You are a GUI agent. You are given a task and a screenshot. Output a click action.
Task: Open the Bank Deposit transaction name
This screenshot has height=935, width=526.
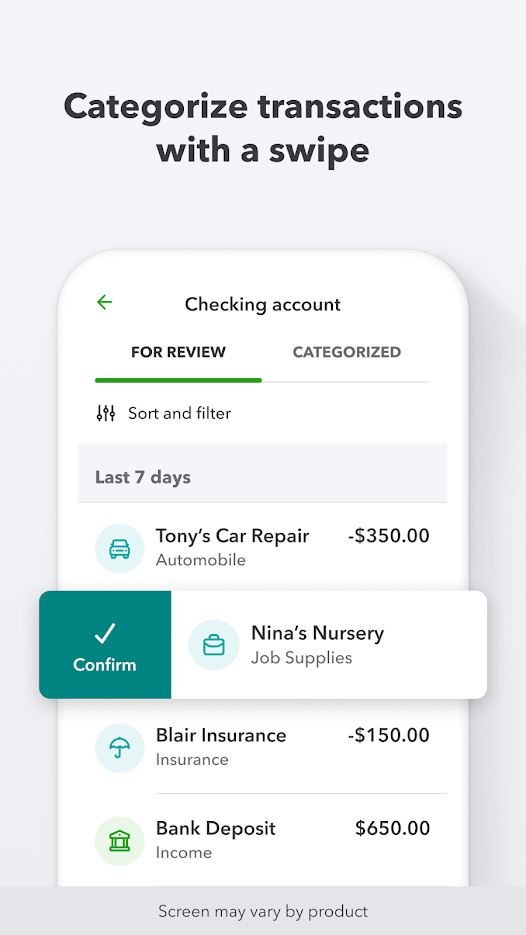[x=216, y=829]
